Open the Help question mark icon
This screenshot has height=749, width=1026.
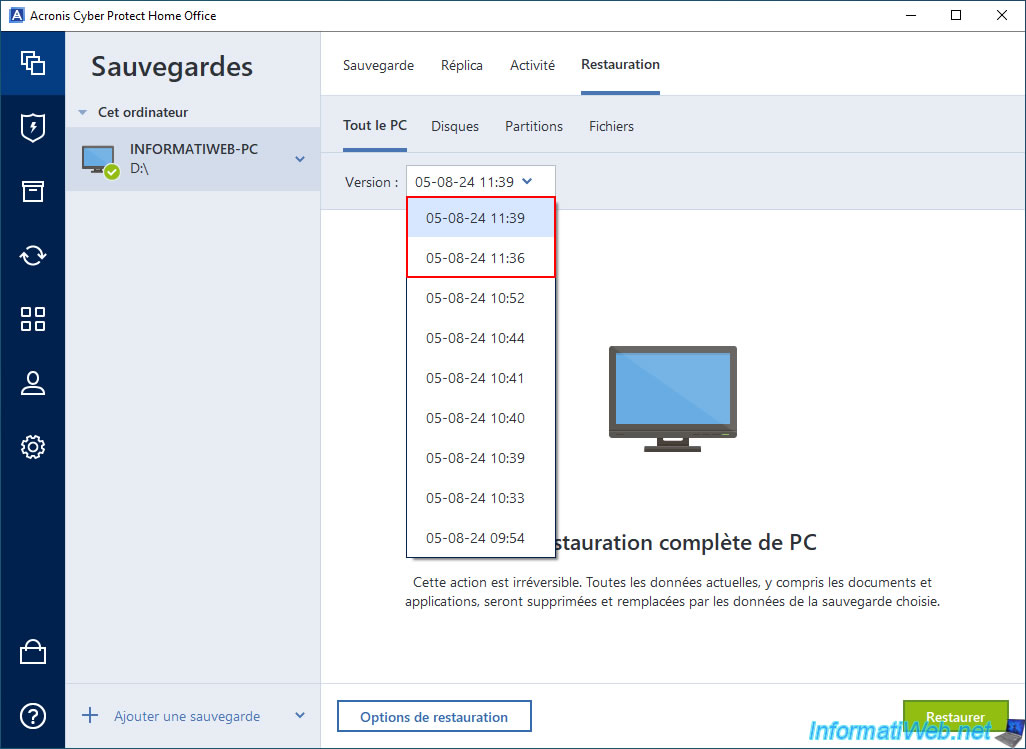[x=33, y=716]
